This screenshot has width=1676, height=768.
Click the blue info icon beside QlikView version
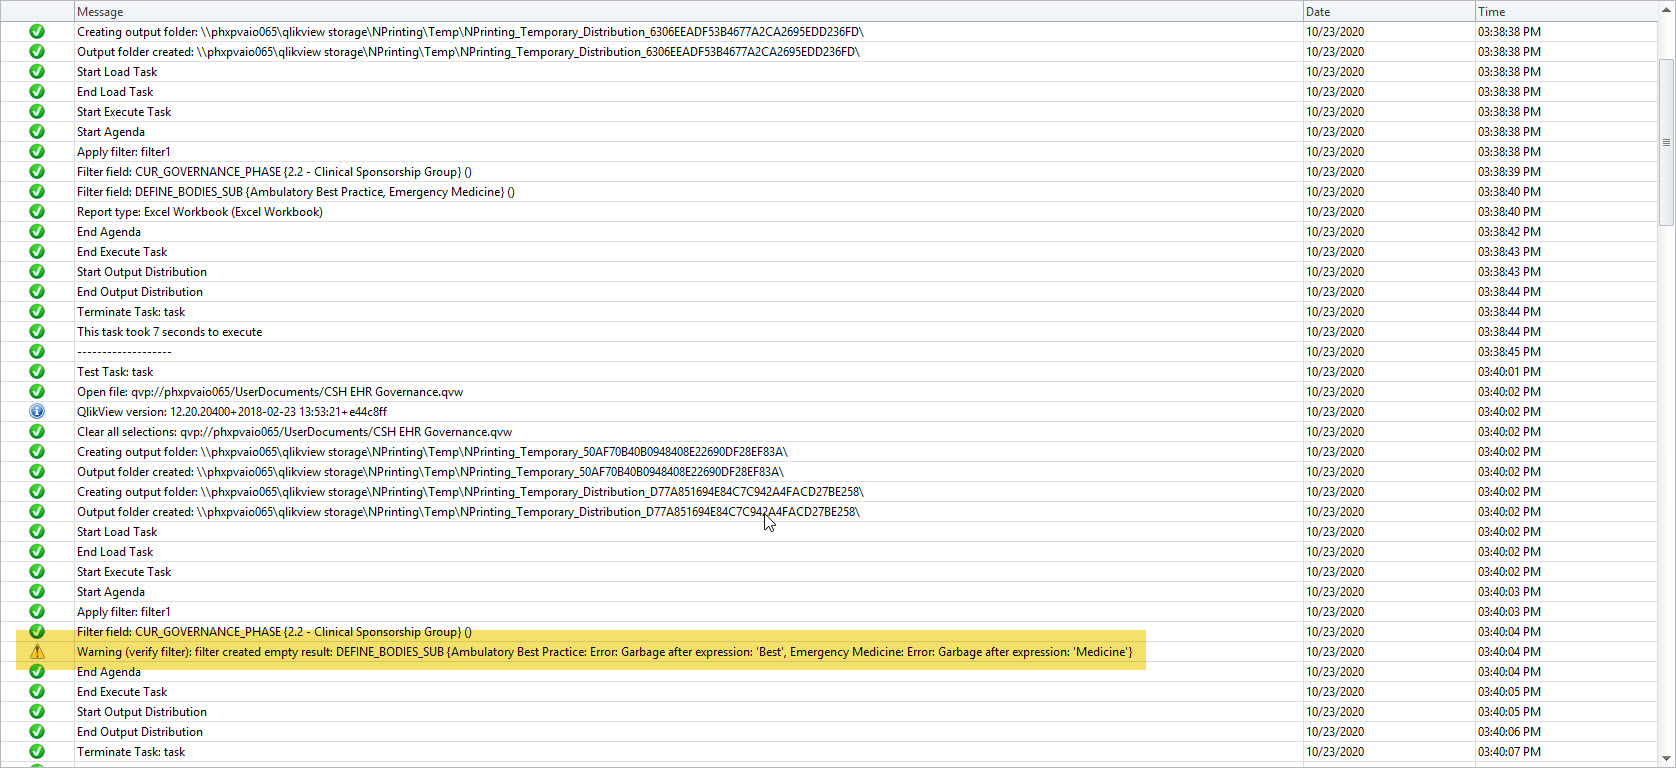click(x=37, y=411)
